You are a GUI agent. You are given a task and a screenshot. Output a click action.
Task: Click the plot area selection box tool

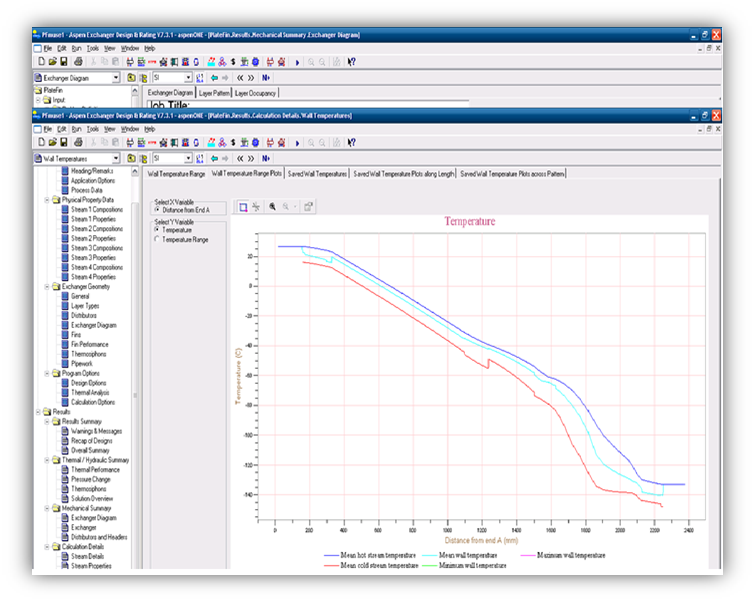(x=243, y=206)
